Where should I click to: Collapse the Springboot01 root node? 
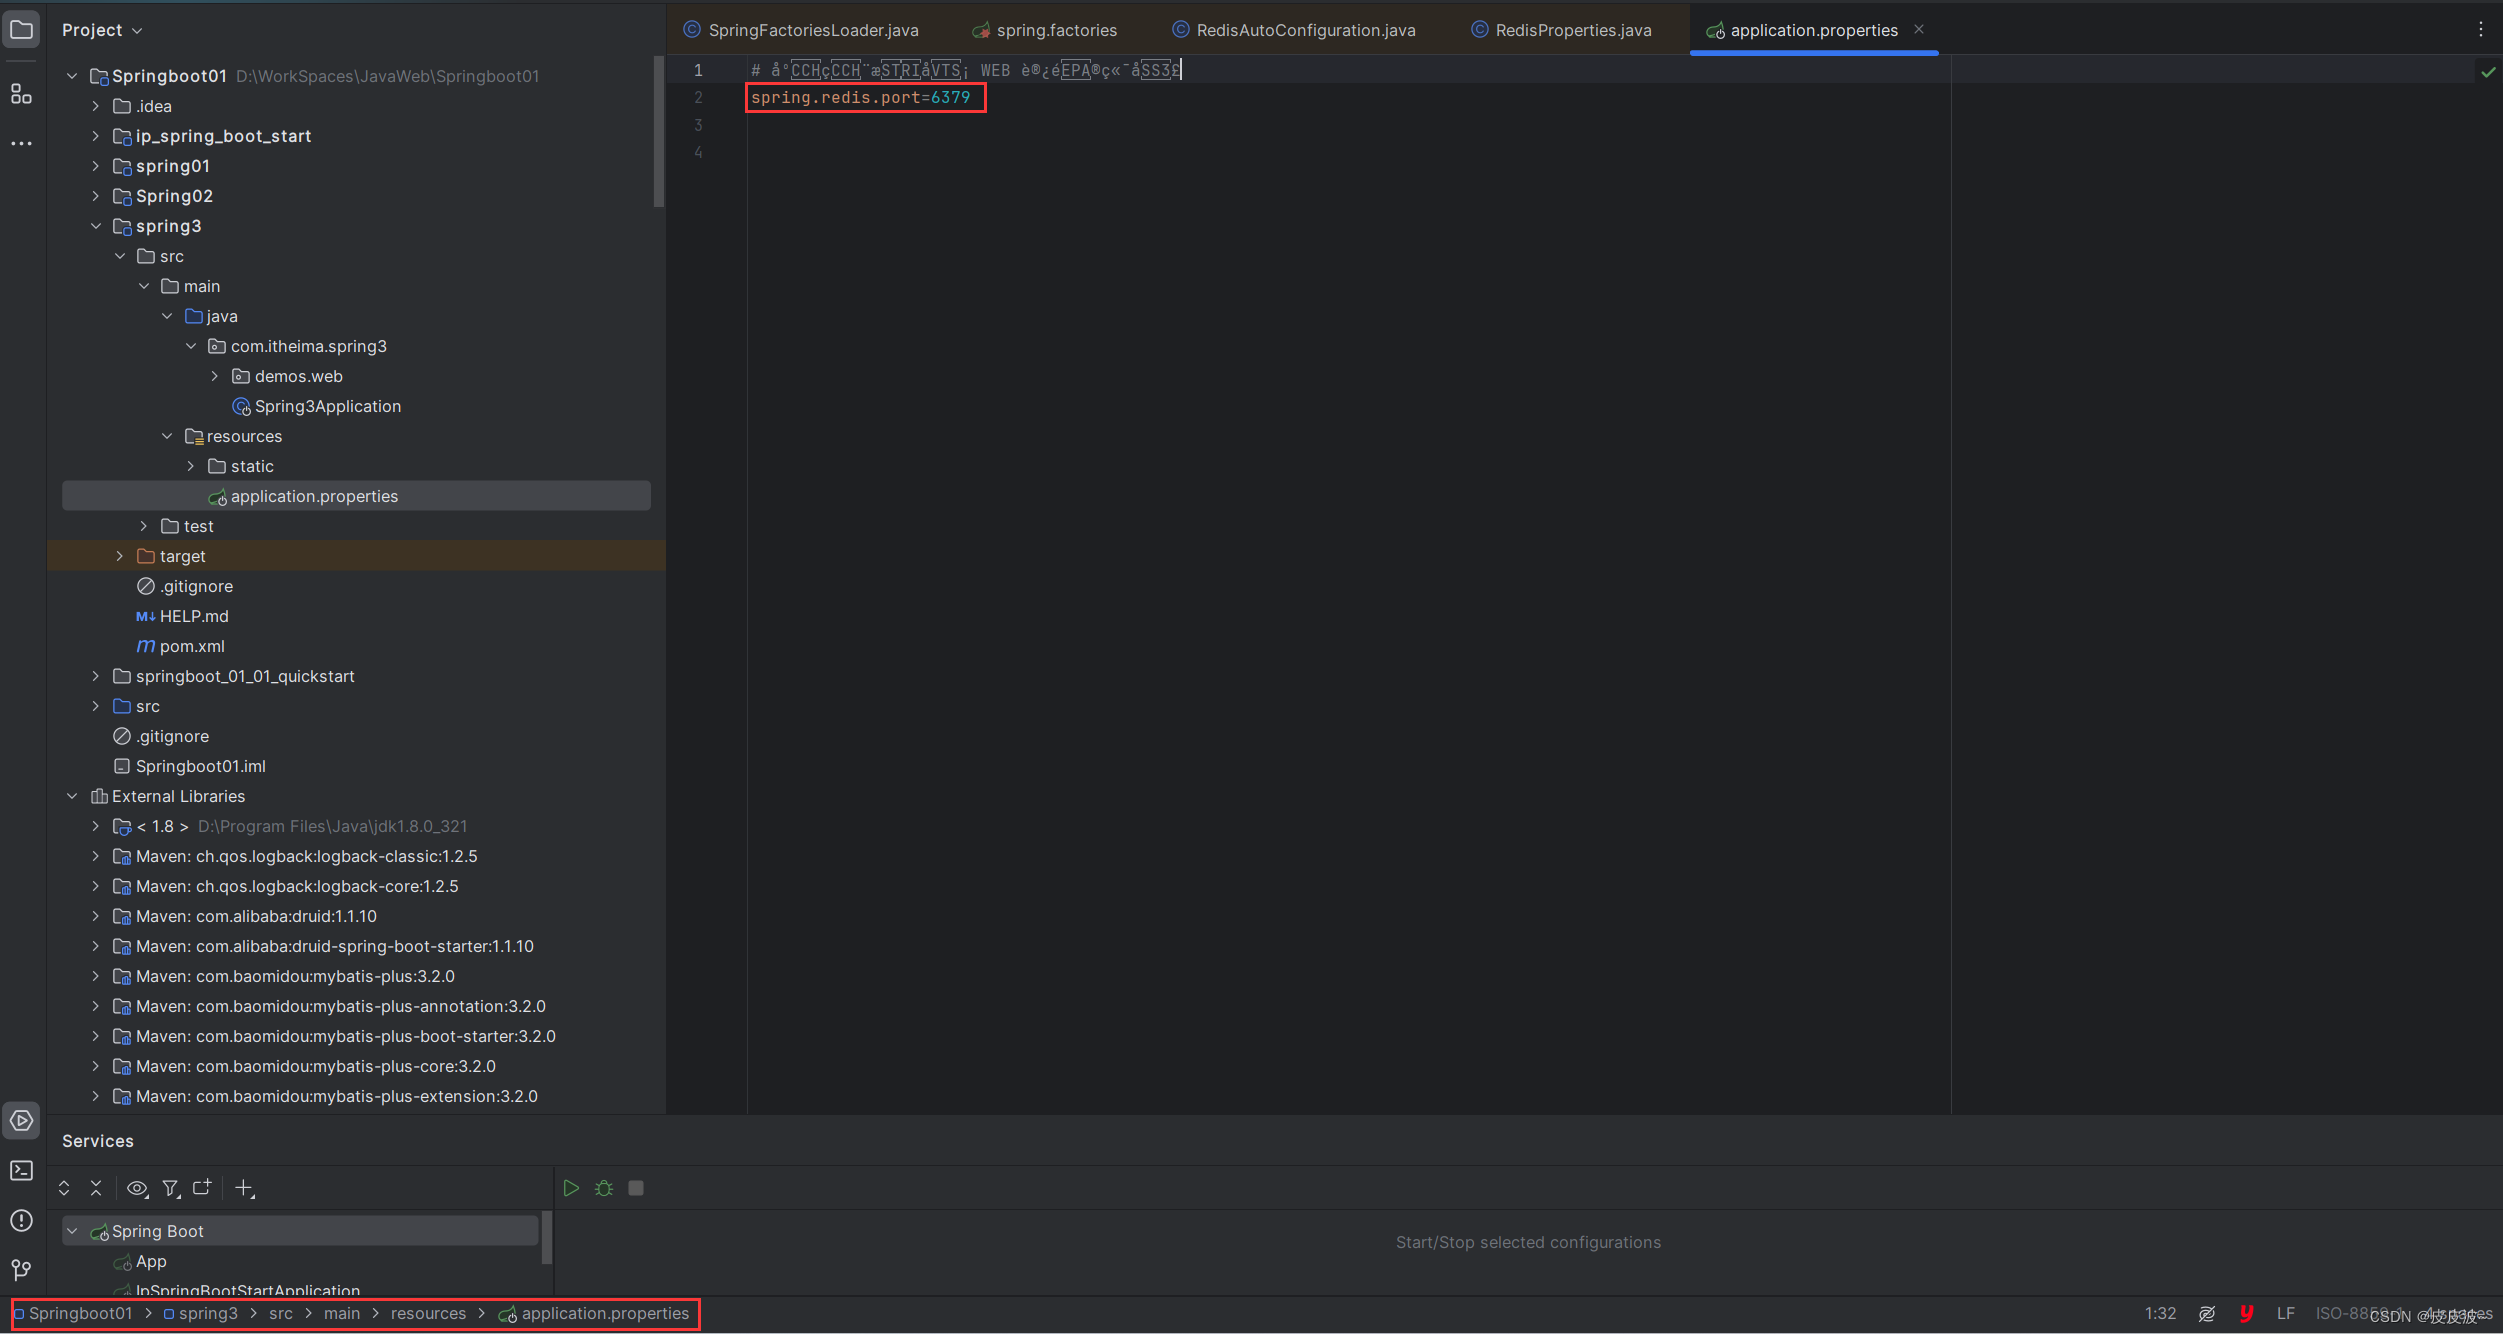click(x=72, y=76)
